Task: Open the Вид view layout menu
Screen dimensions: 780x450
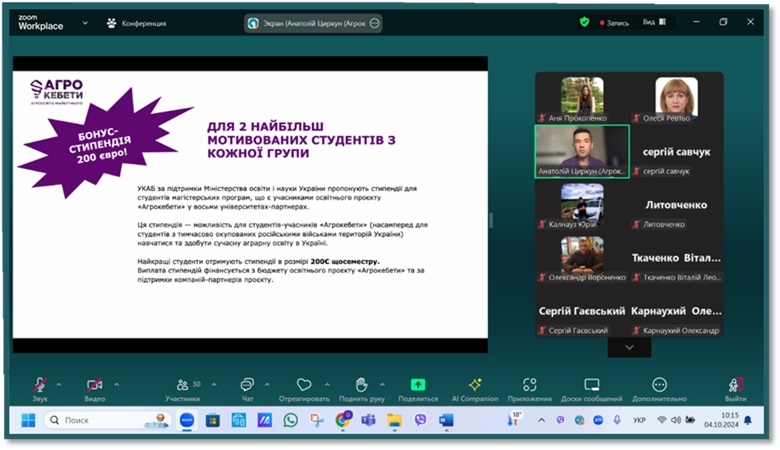Action: point(654,22)
